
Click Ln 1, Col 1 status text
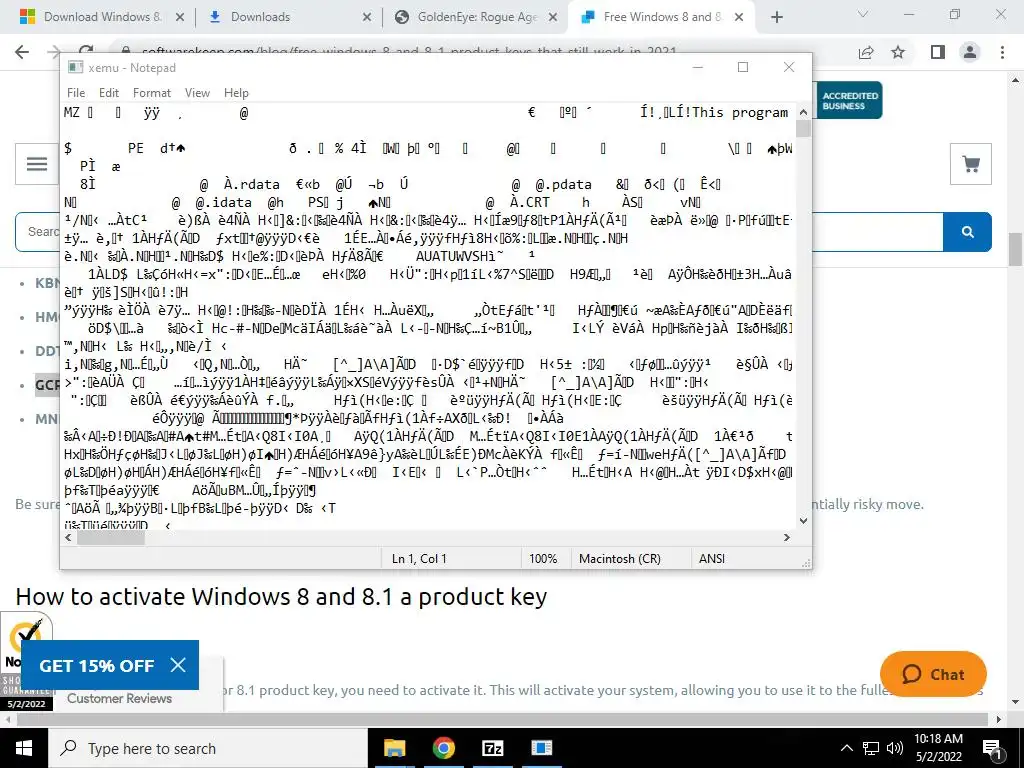coord(419,559)
